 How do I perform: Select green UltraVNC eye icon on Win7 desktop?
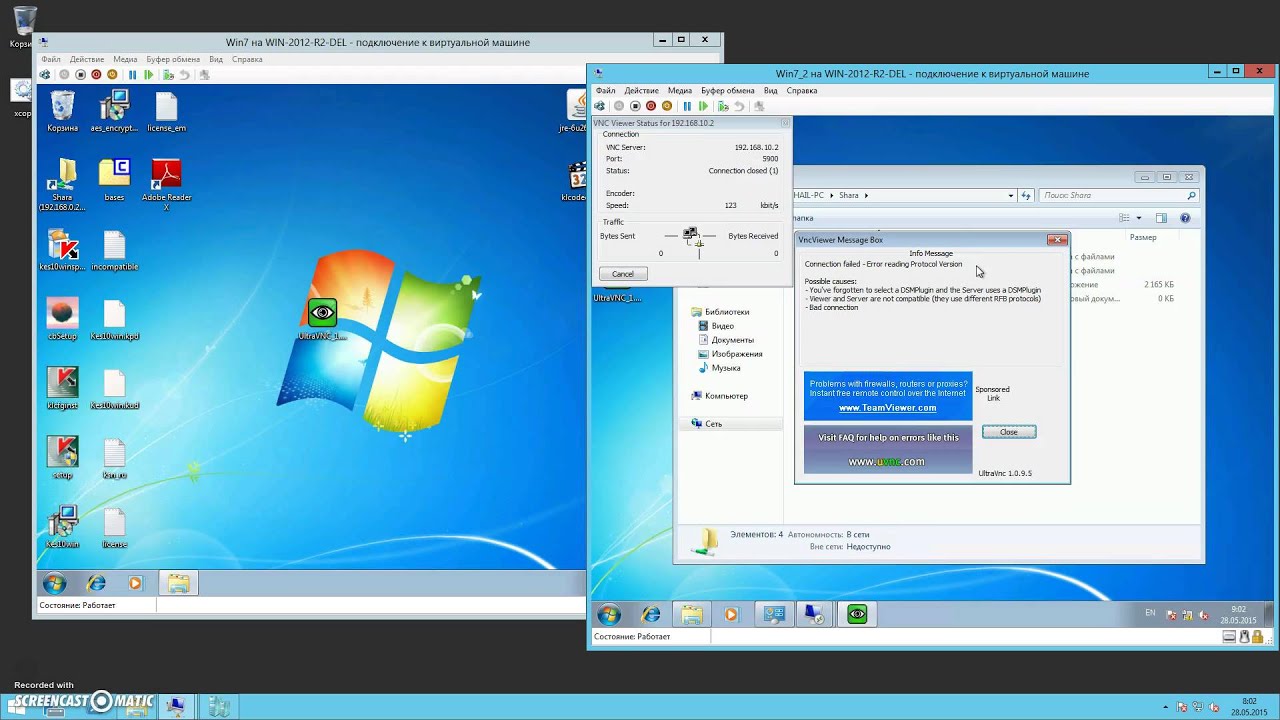pos(322,319)
